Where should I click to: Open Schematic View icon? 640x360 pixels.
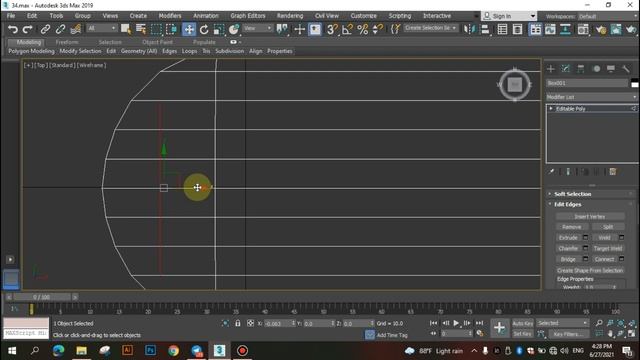point(566,29)
